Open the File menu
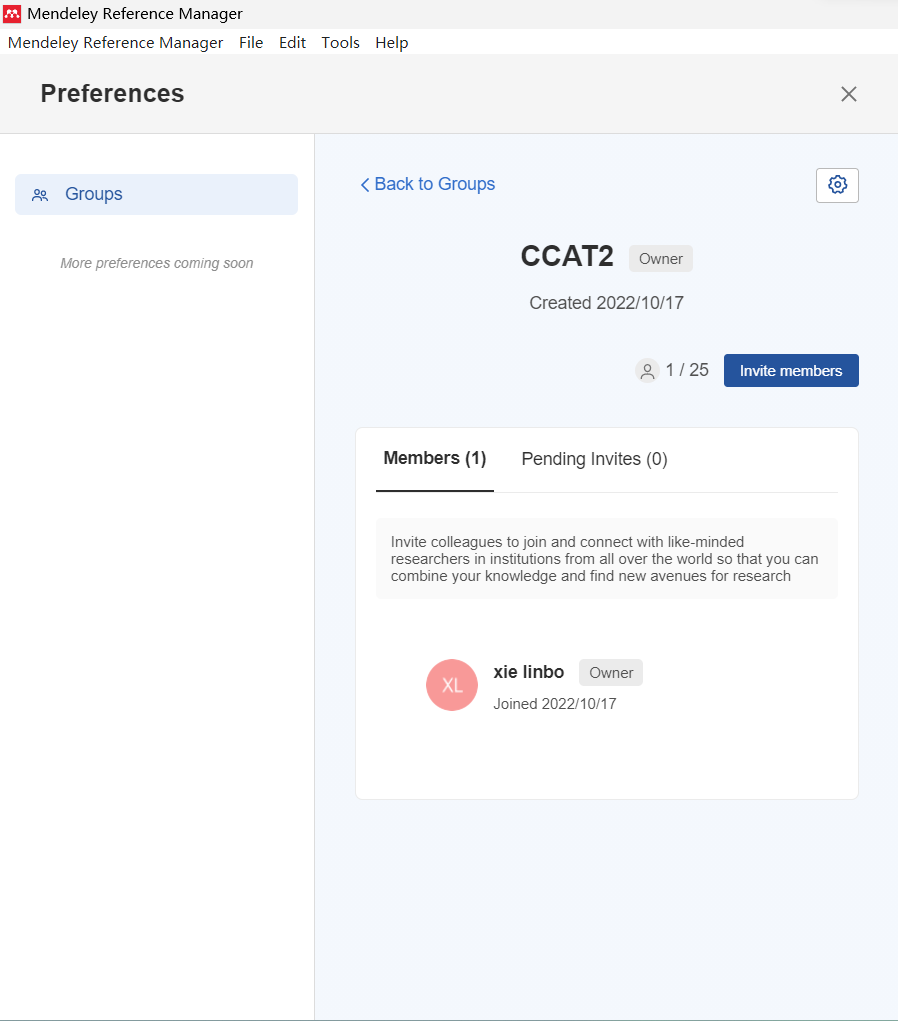The image size is (898, 1021). (251, 43)
